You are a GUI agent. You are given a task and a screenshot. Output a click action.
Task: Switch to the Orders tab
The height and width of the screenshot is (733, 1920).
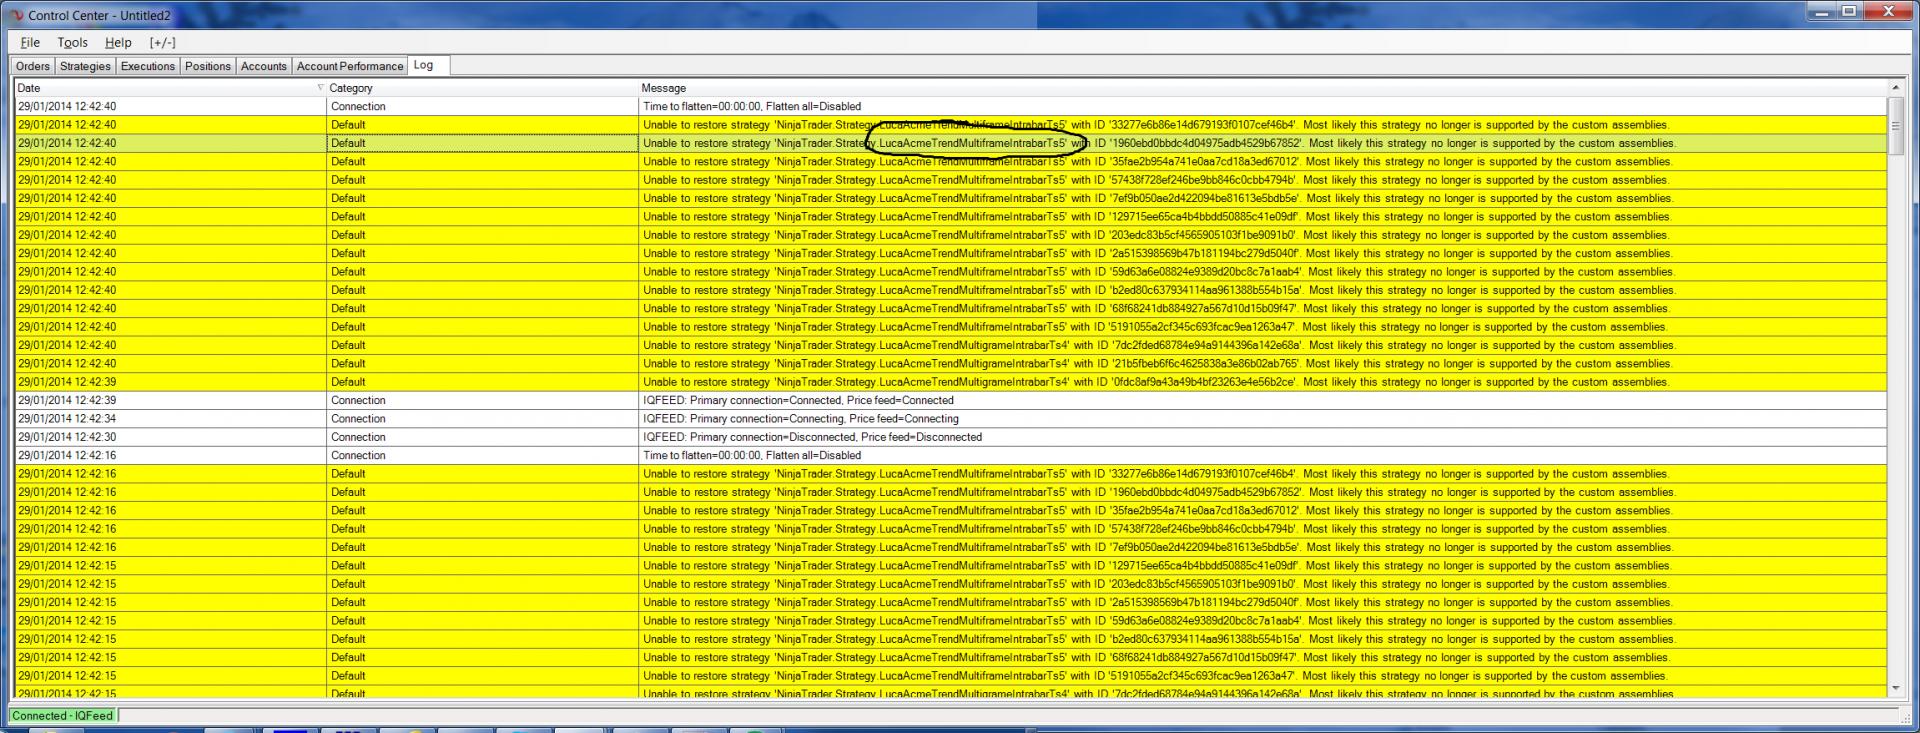33,66
